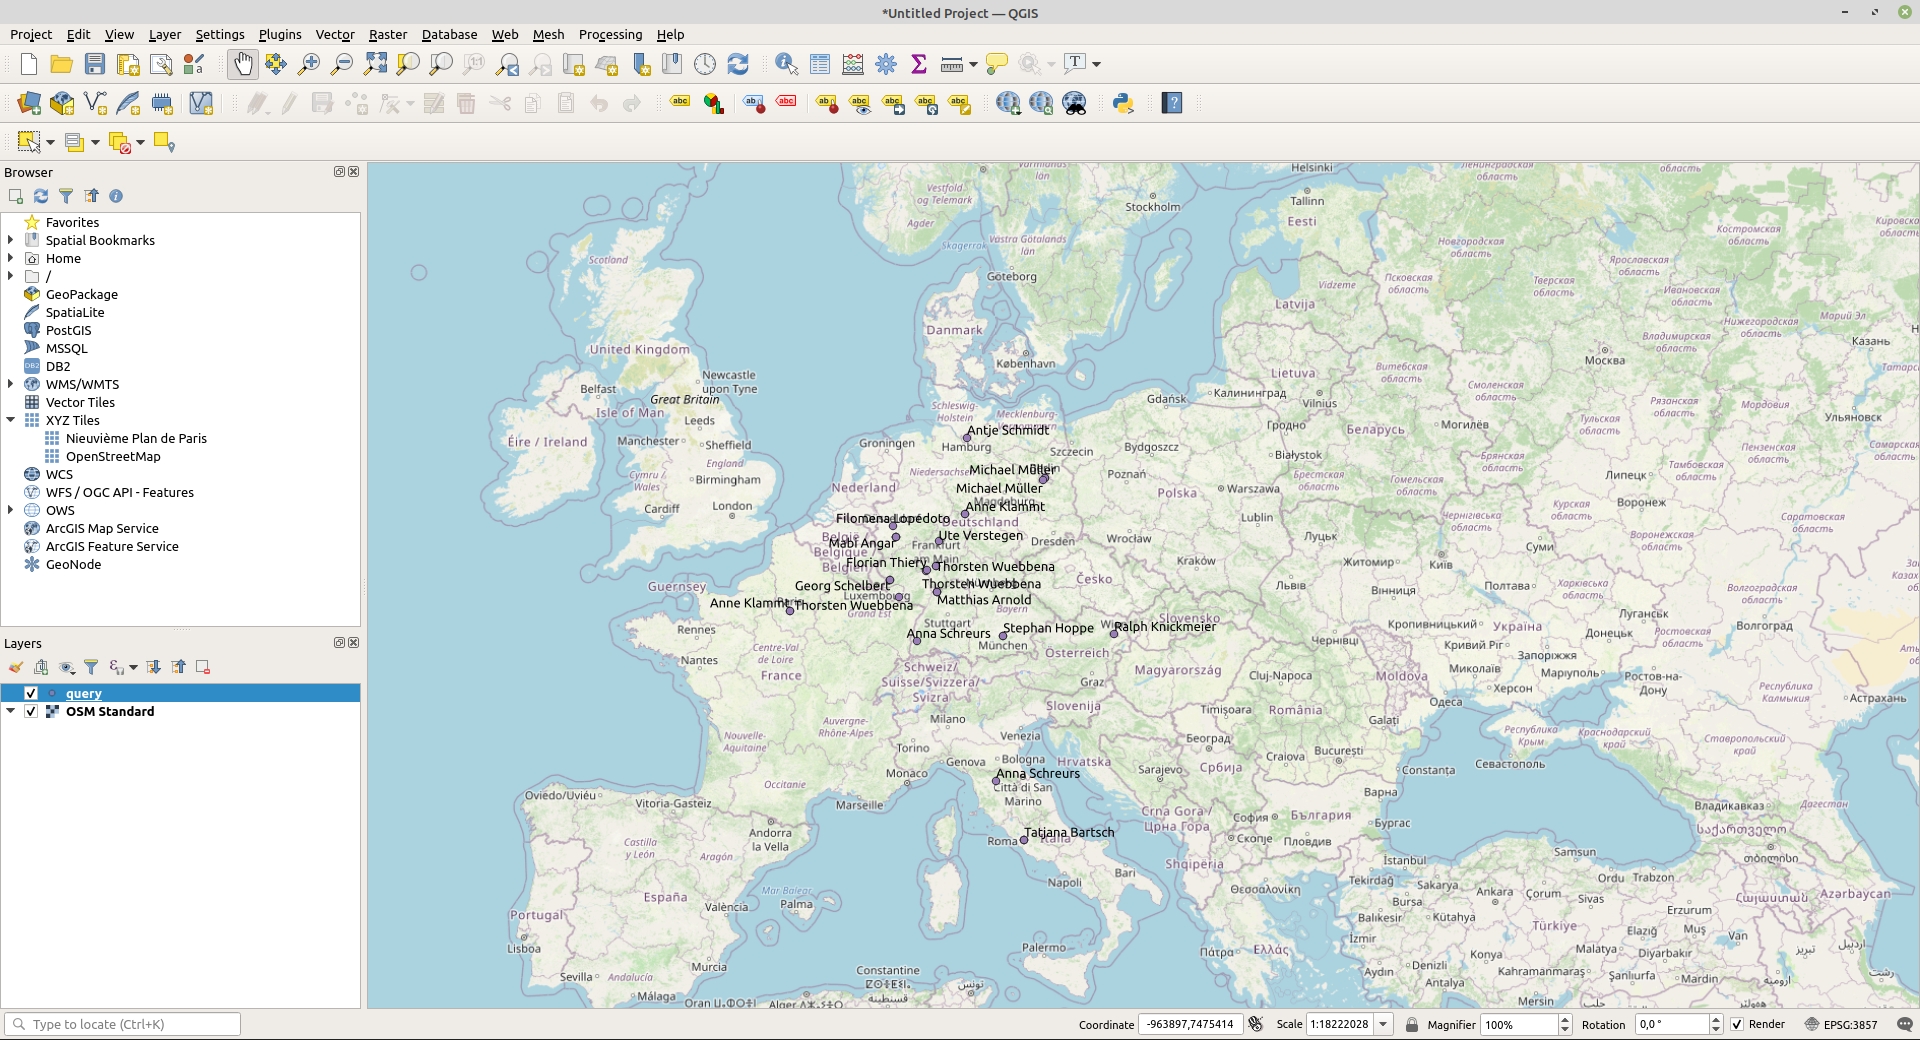
Task: Click the Coordinate value field
Action: [x=1190, y=1024]
